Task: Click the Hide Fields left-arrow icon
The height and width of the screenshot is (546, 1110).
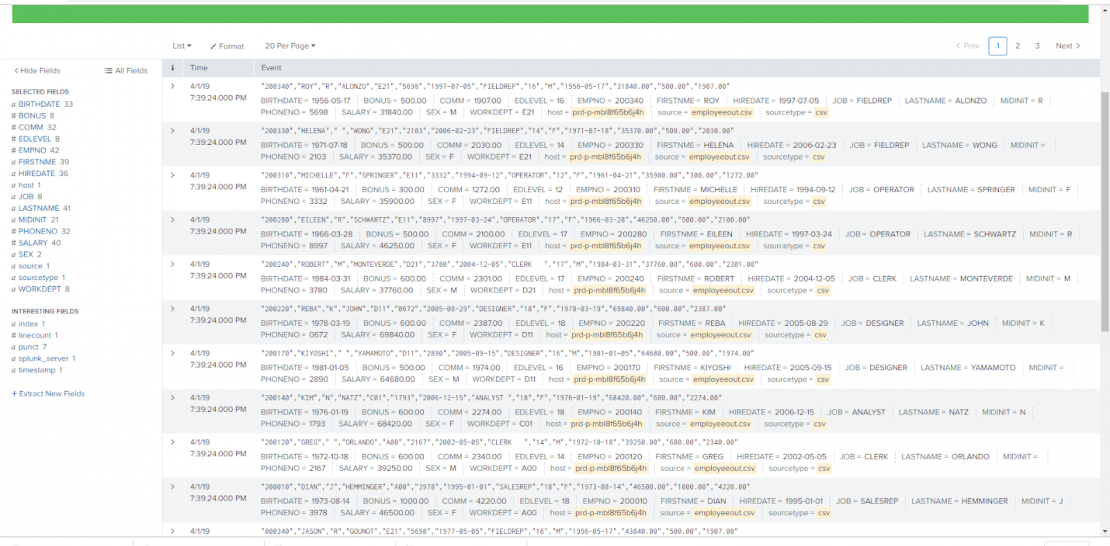Action: pos(16,71)
